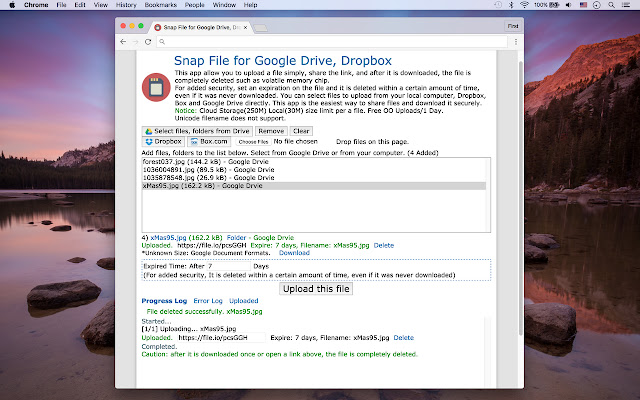Click the Remove button
Image resolution: width=640 pixels, height=400 pixels.
tap(271, 131)
